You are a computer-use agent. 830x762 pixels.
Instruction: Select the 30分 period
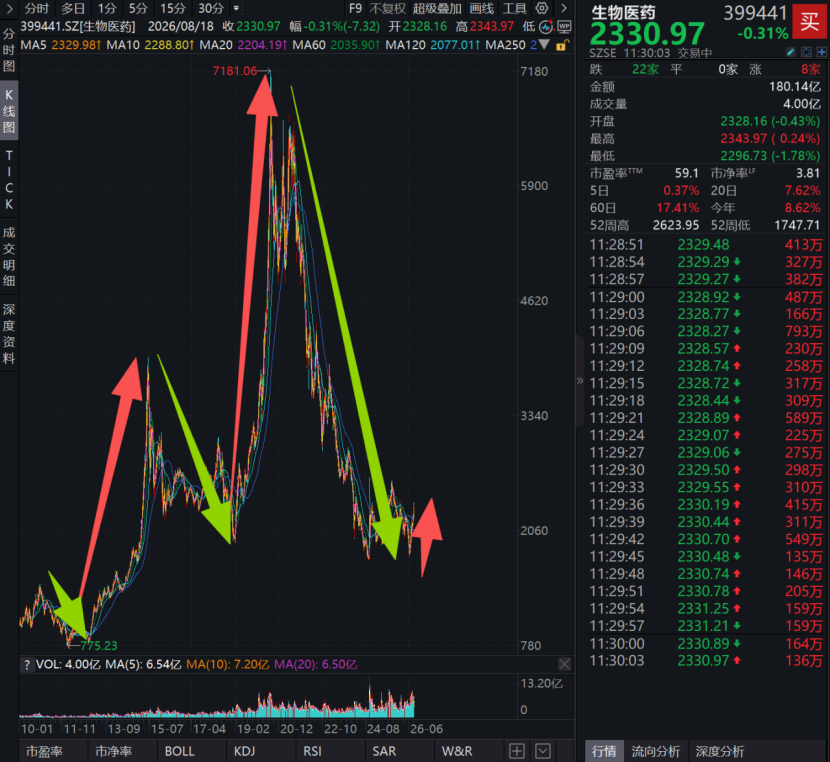211,8
